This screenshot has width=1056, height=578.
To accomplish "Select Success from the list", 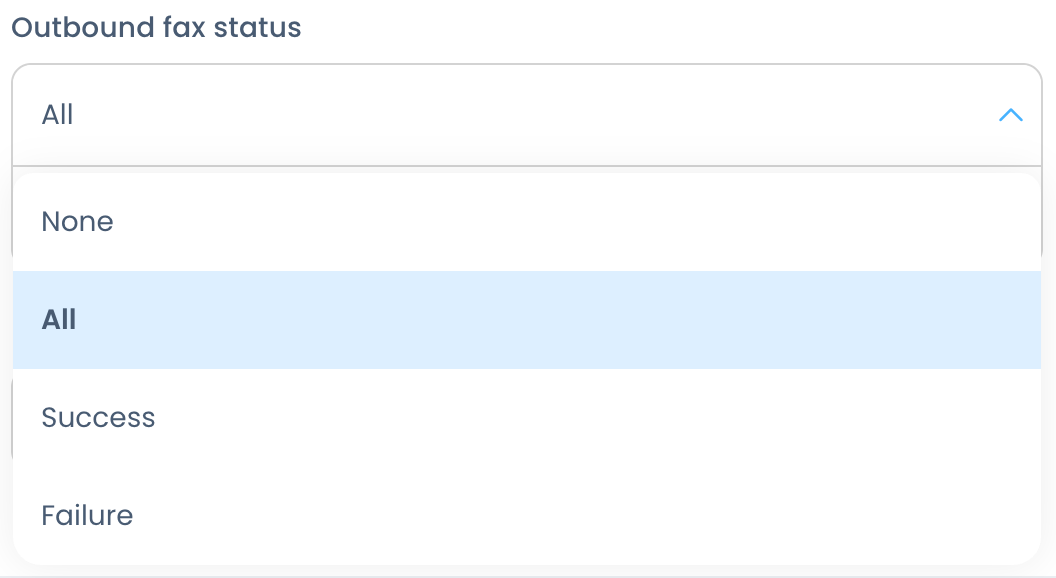I will tap(98, 418).
